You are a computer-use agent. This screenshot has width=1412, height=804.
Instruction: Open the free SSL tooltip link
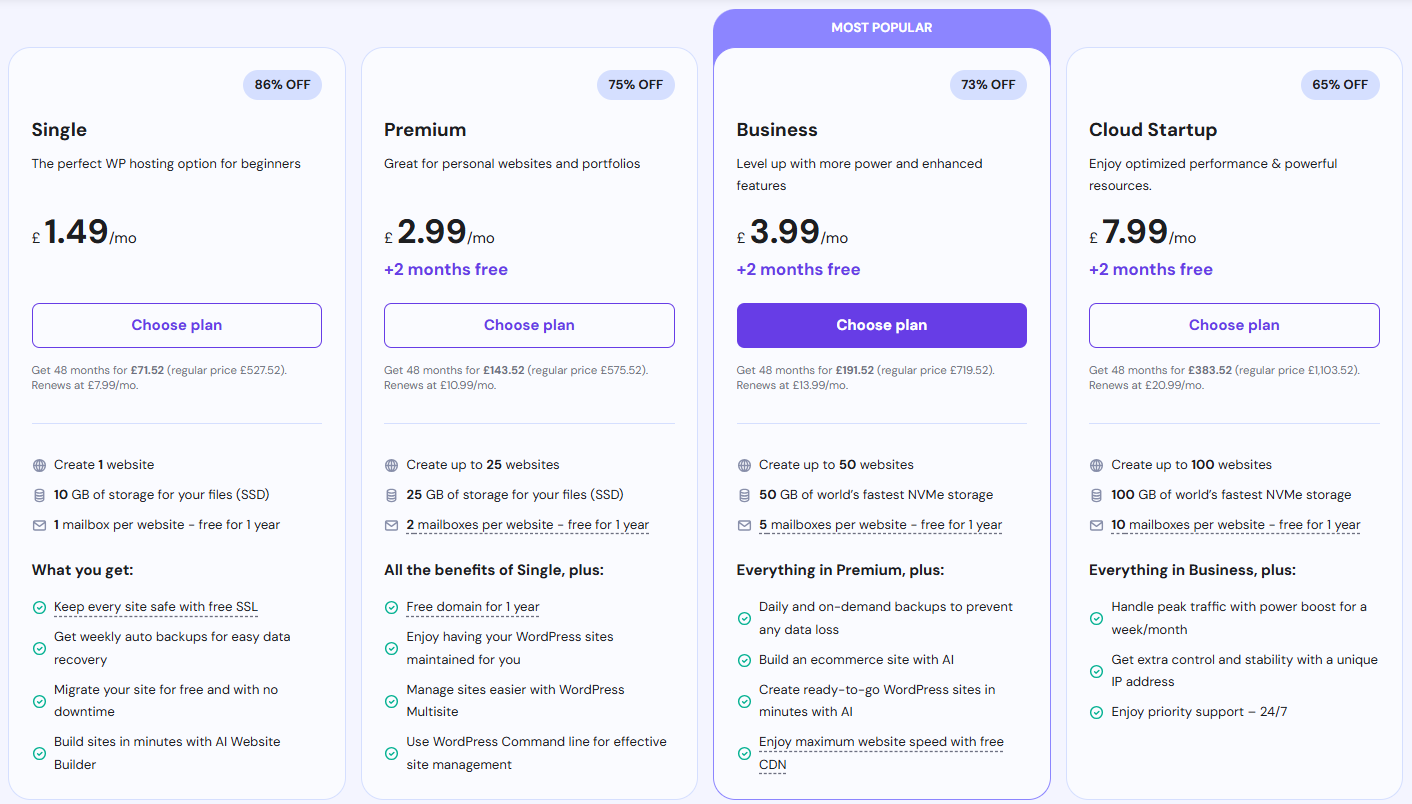pos(155,607)
